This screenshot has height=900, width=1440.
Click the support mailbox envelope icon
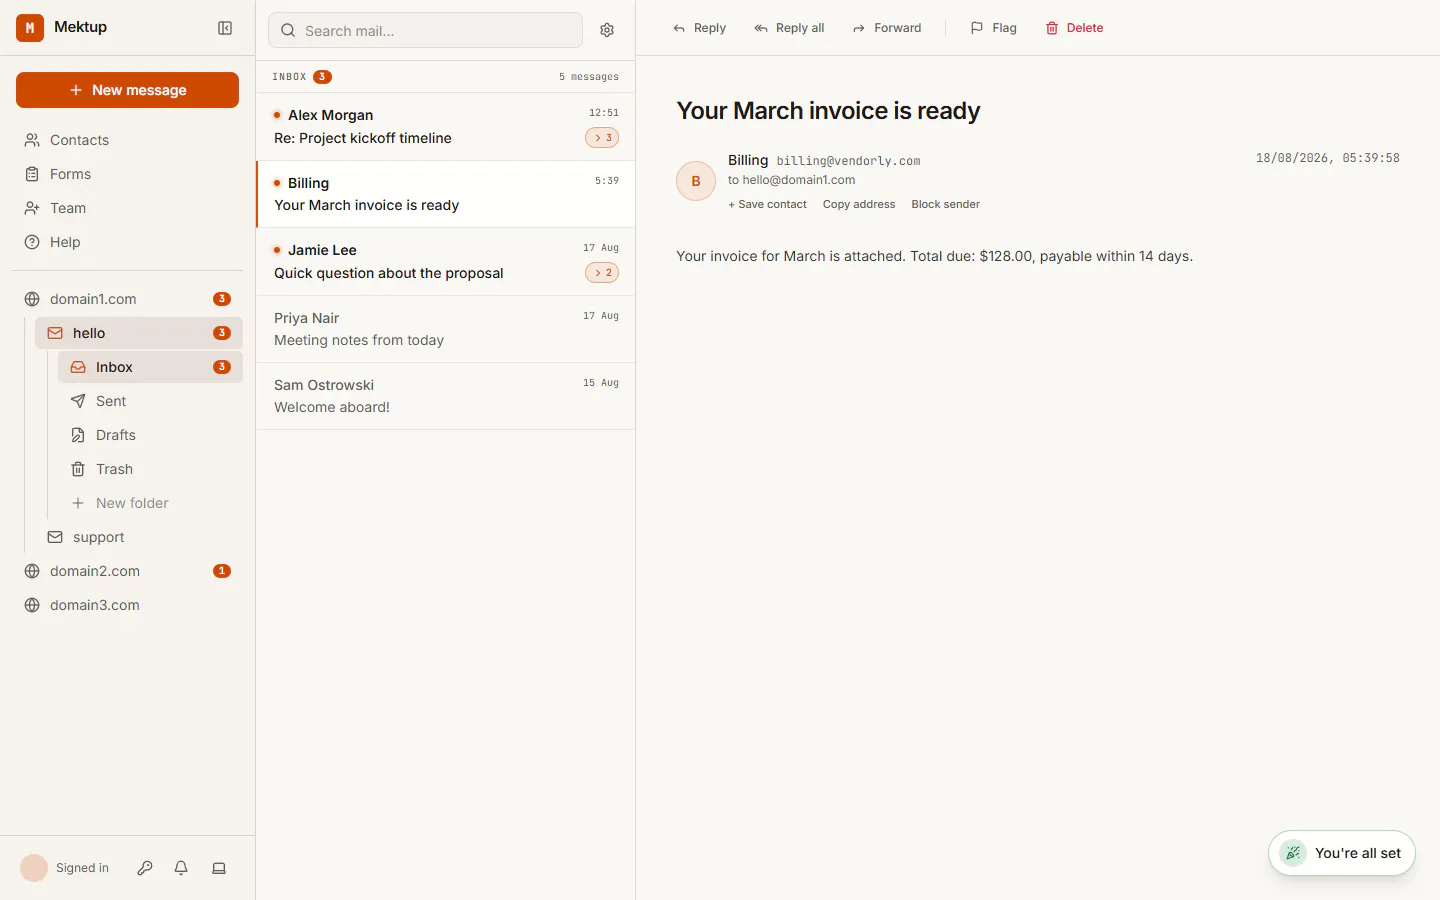55,537
